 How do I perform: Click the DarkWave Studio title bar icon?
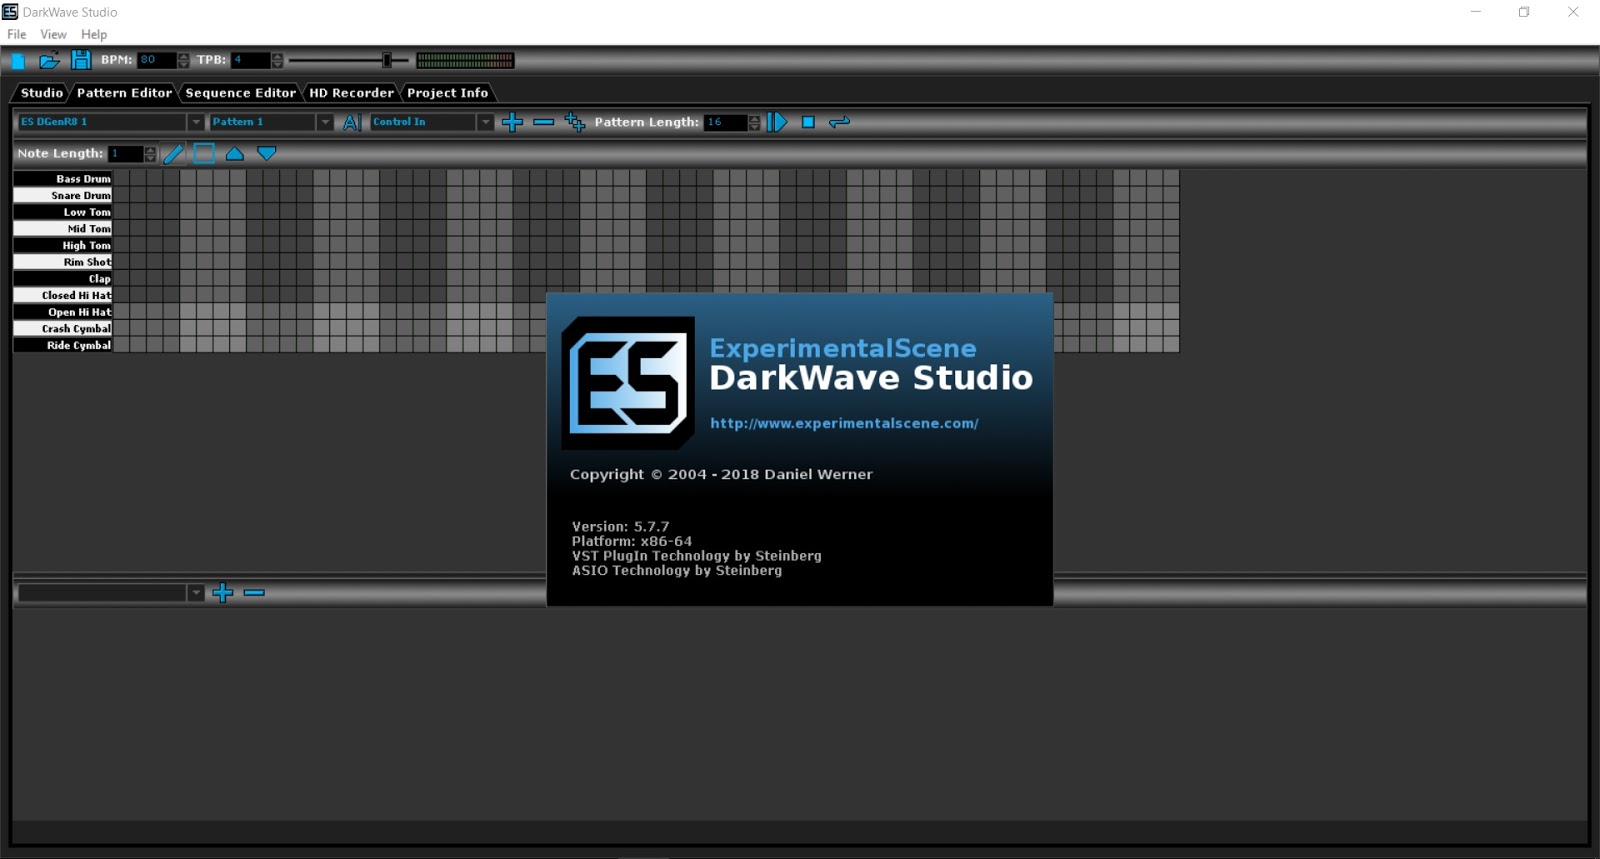pyautogui.click(x=10, y=12)
